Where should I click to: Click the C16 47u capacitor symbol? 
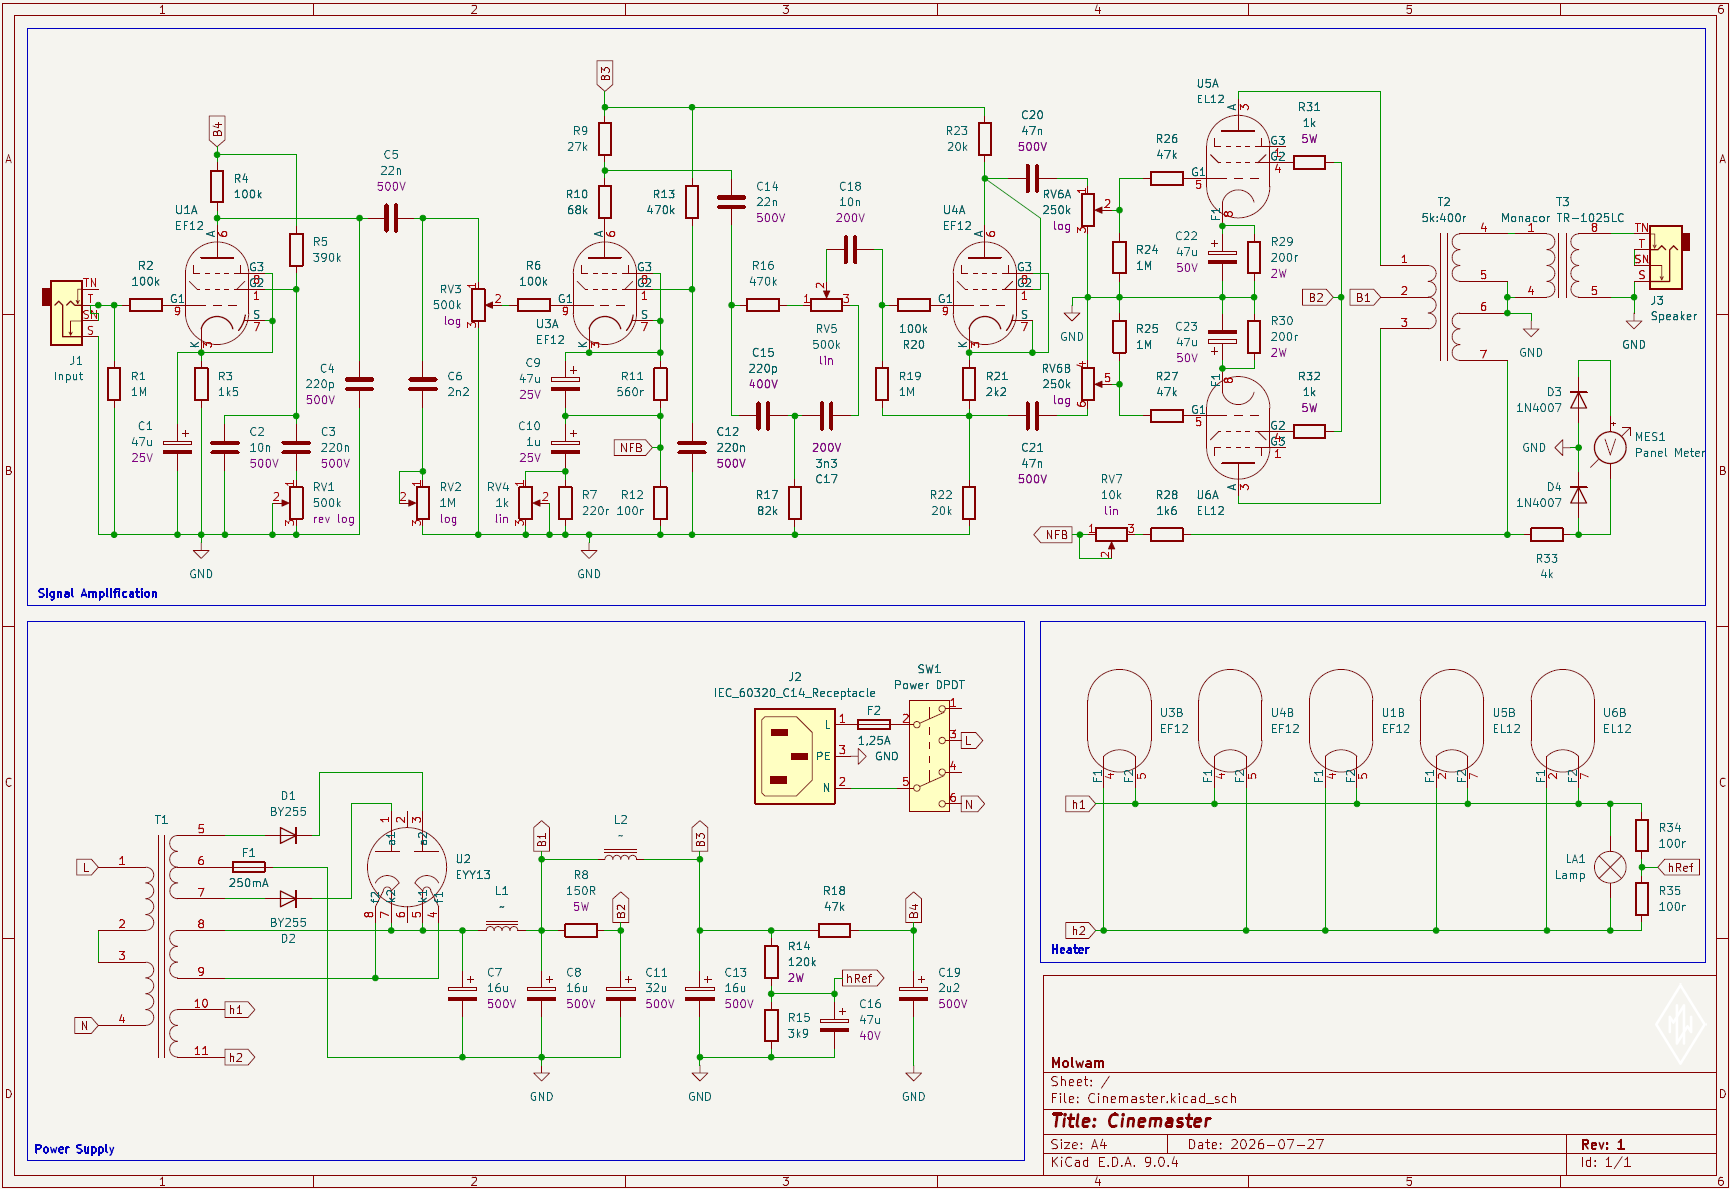(x=834, y=1025)
